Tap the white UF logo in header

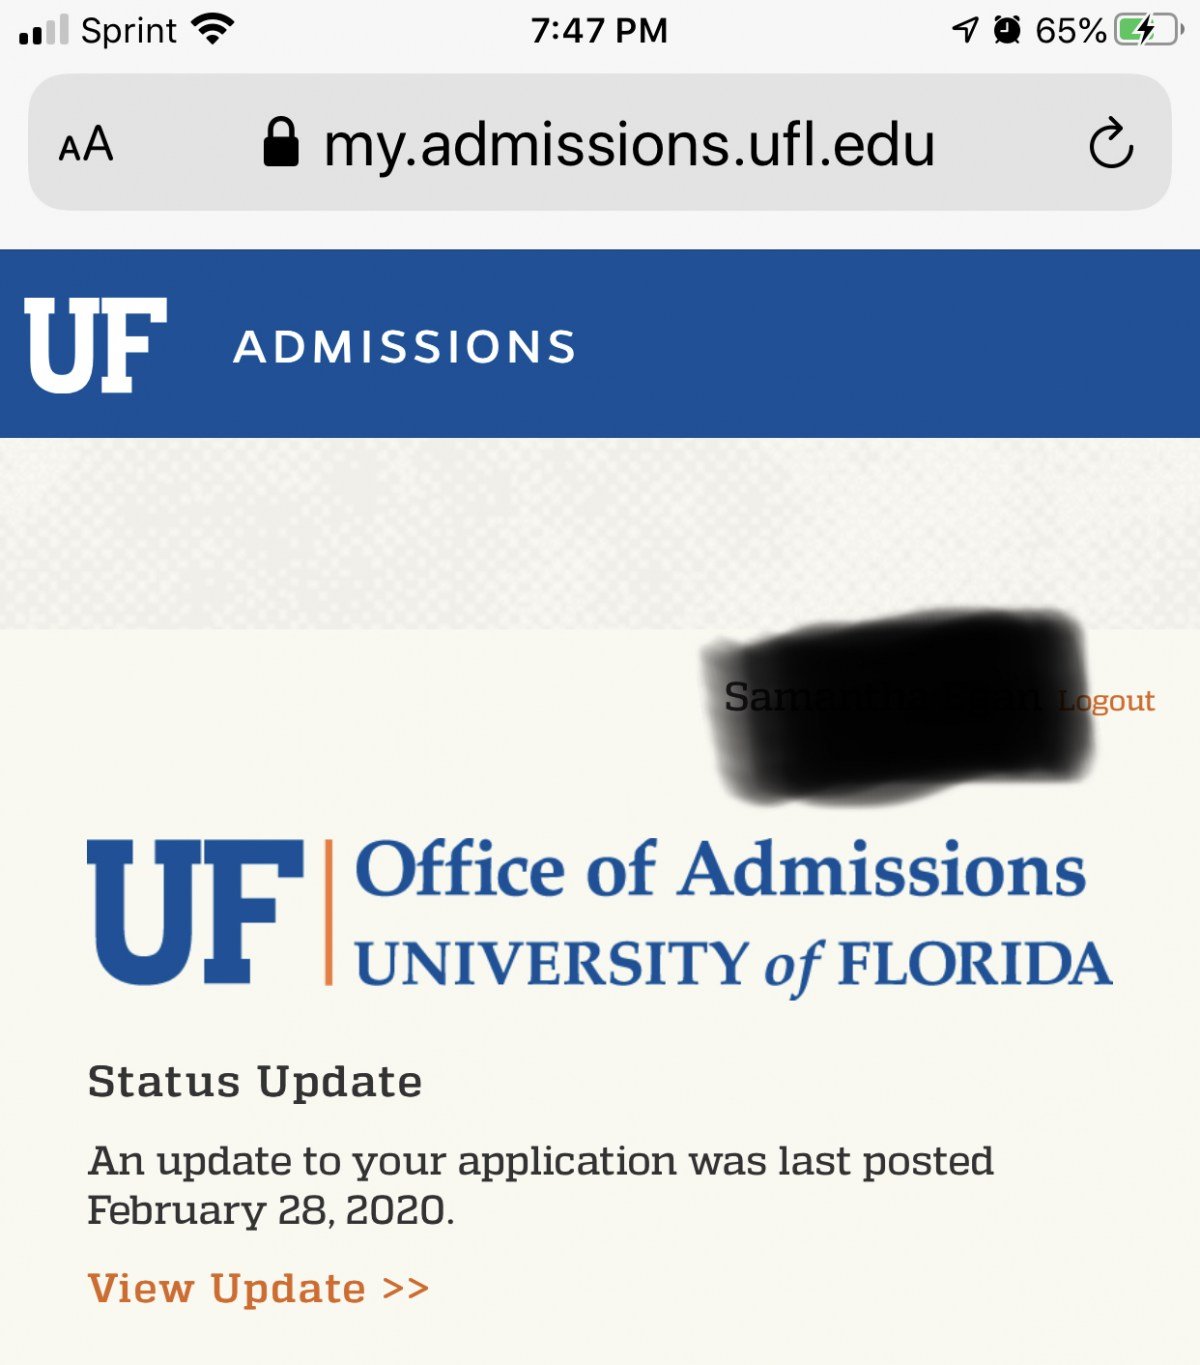(x=95, y=345)
